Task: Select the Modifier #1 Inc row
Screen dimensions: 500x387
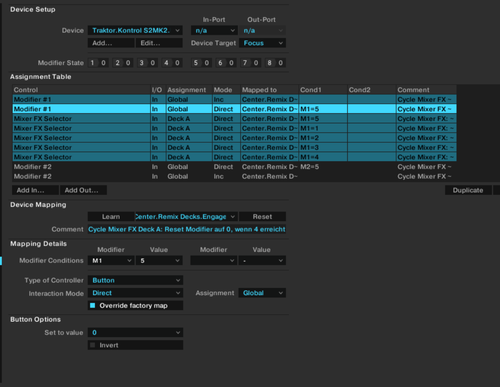Action: [x=234, y=99]
